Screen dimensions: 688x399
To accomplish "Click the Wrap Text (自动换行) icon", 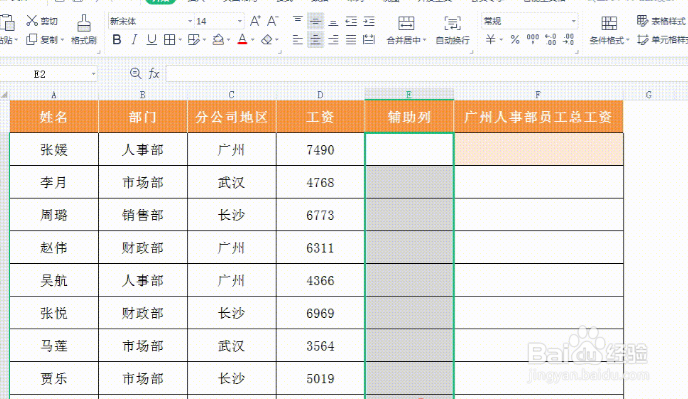I will pyautogui.click(x=452, y=23).
